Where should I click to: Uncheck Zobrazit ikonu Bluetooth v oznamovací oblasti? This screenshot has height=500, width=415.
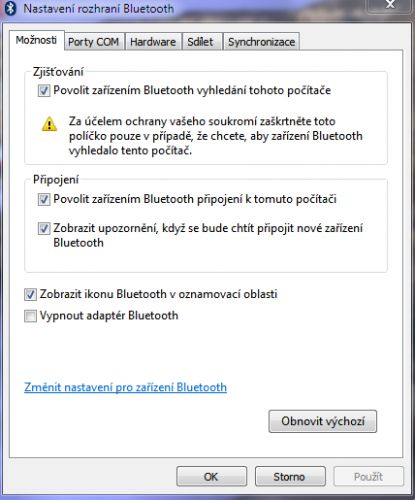[30, 294]
